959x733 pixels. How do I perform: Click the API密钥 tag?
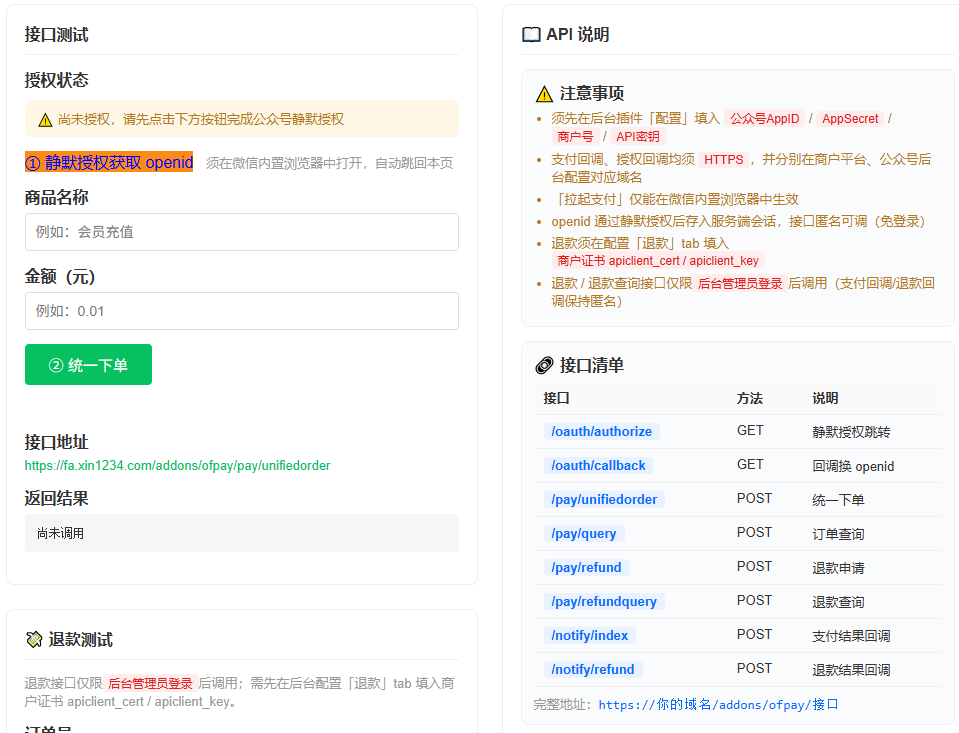click(x=637, y=136)
